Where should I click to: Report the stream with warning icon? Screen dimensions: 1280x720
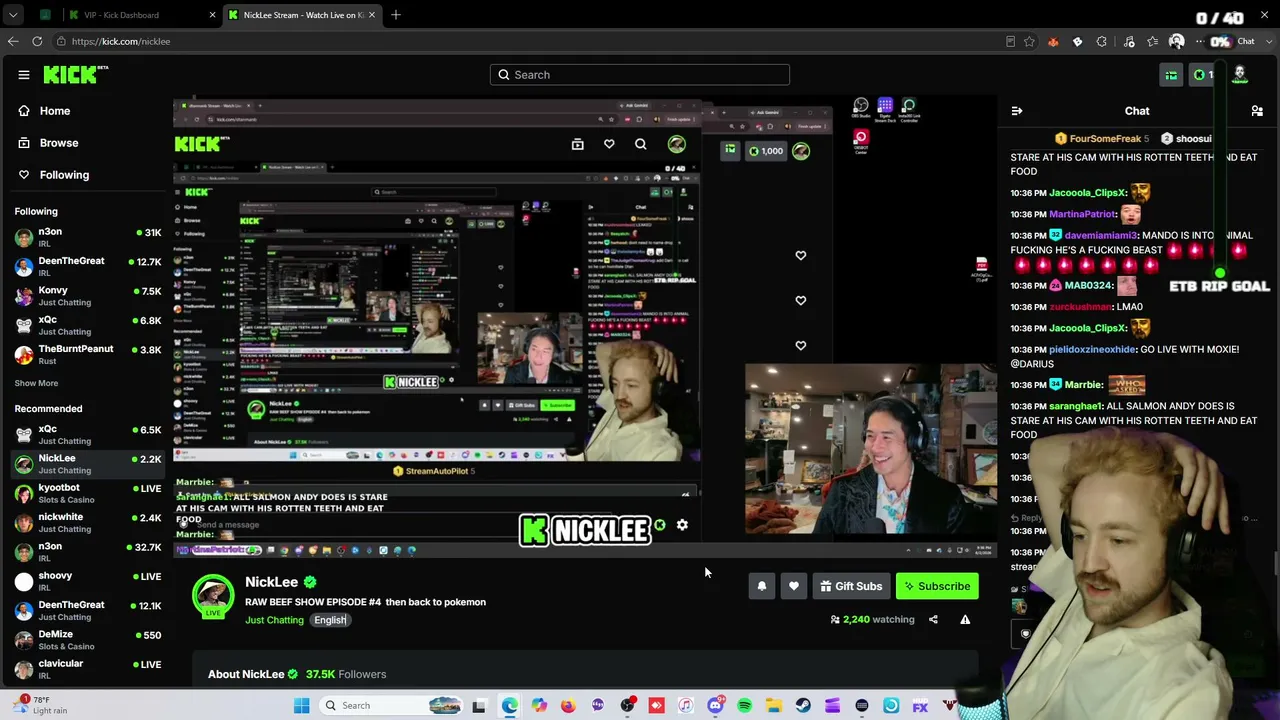[x=965, y=620]
